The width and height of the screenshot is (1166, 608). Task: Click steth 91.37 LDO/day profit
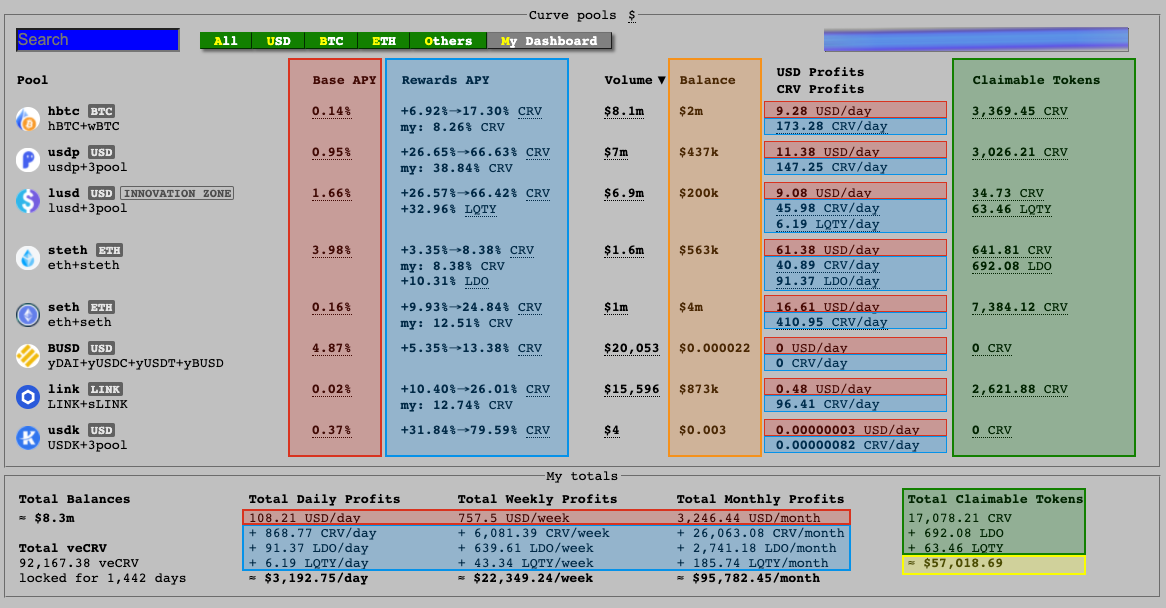[x=828, y=281]
